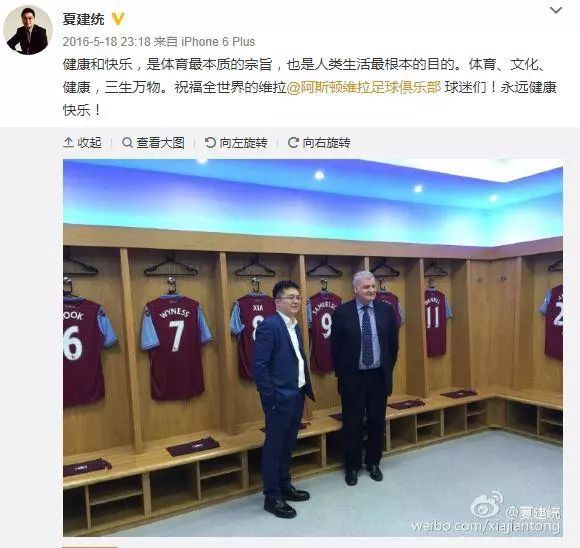The image size is (580, 548).
Task: Click the 夏建统 profile avatar
Action: pyautogui.click(x=28, y=30)
